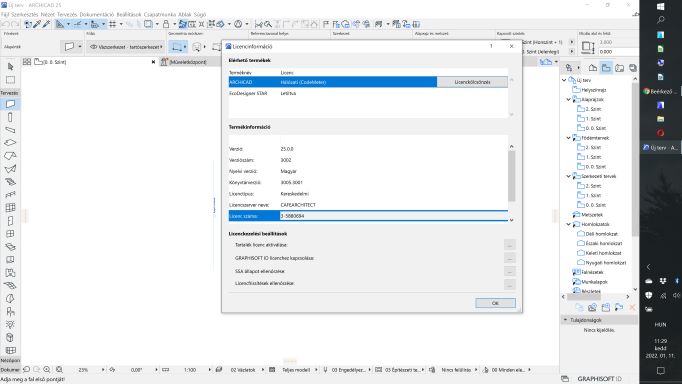Open the Layout Book in the Navigator
This screenshot has width=682, height=384.
coord(619,67)
